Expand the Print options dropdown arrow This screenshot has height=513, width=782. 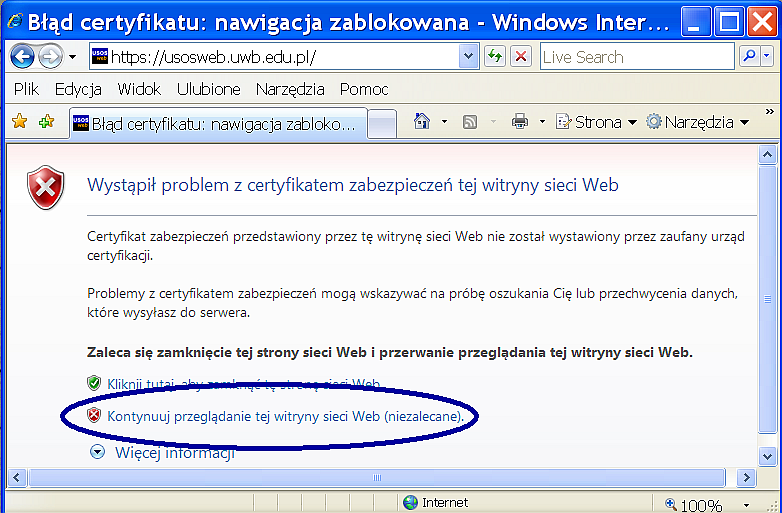[542, 122]
